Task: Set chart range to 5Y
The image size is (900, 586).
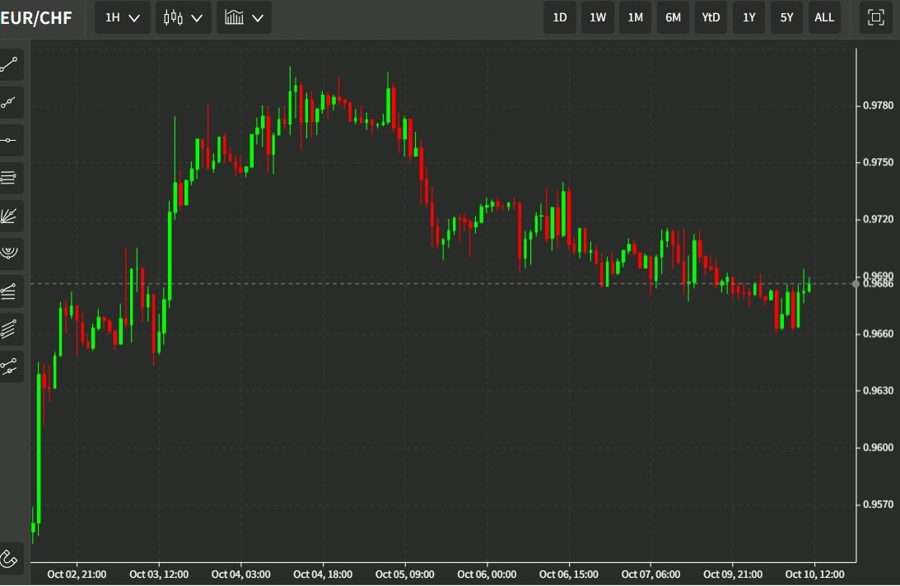Action: (x=786, y=18)
